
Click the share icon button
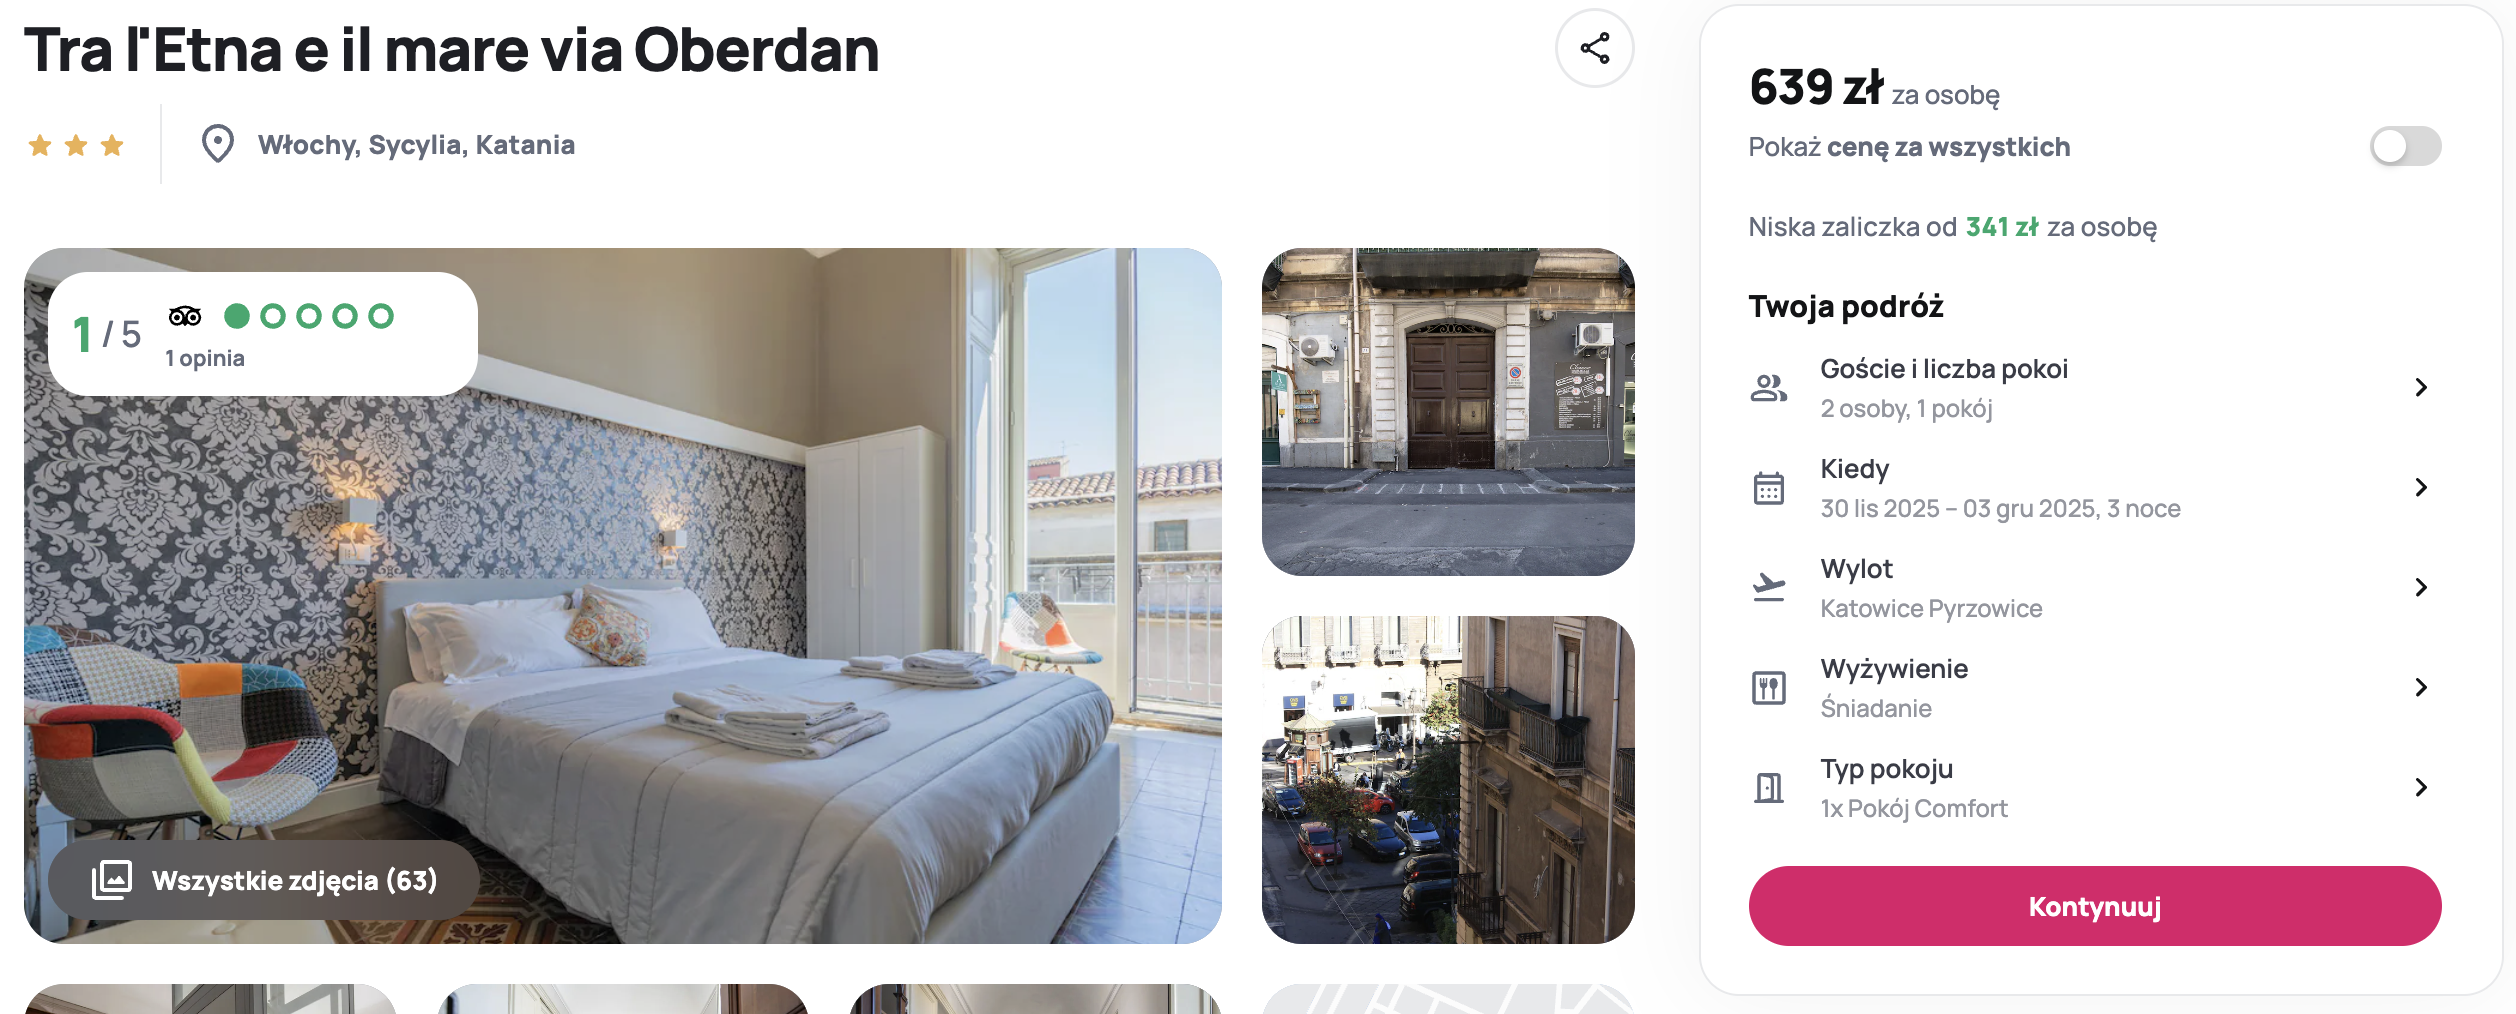[1594, 48]
